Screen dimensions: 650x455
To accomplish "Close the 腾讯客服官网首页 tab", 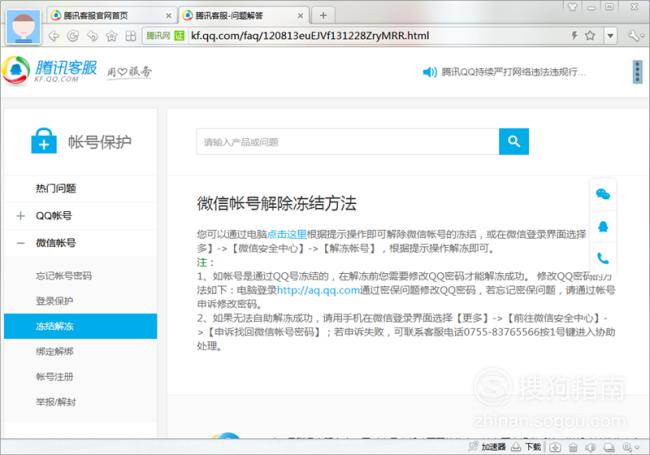I will tap(169, 16).
